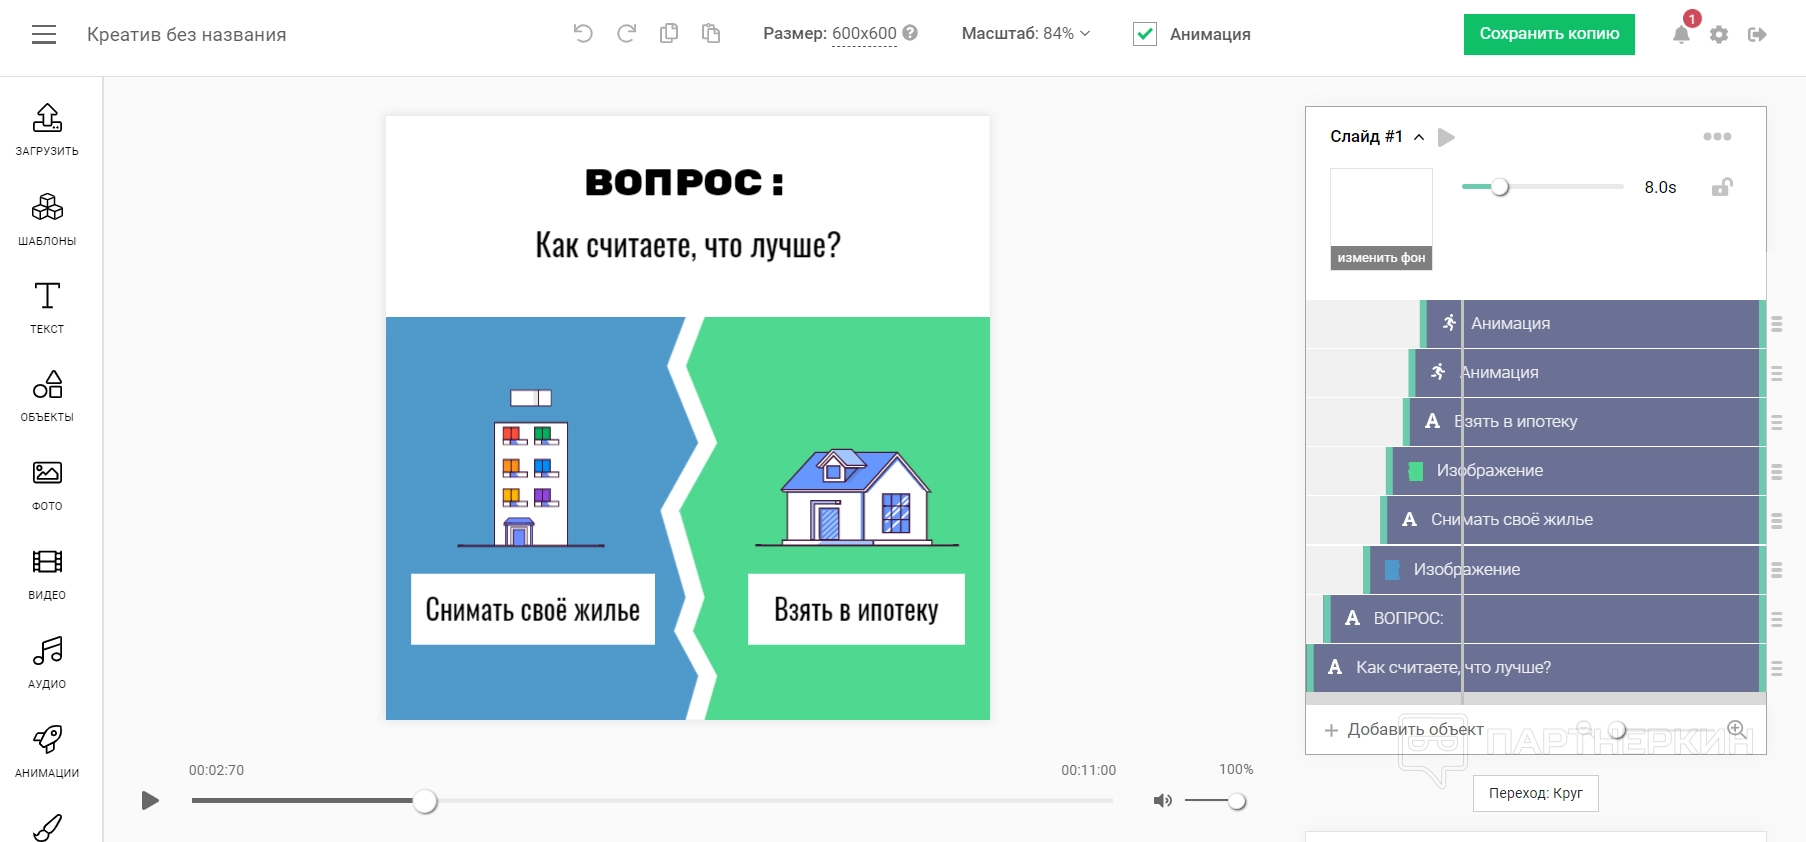
Task: Click the Сохранить копию button
Action: (1549, 34)
